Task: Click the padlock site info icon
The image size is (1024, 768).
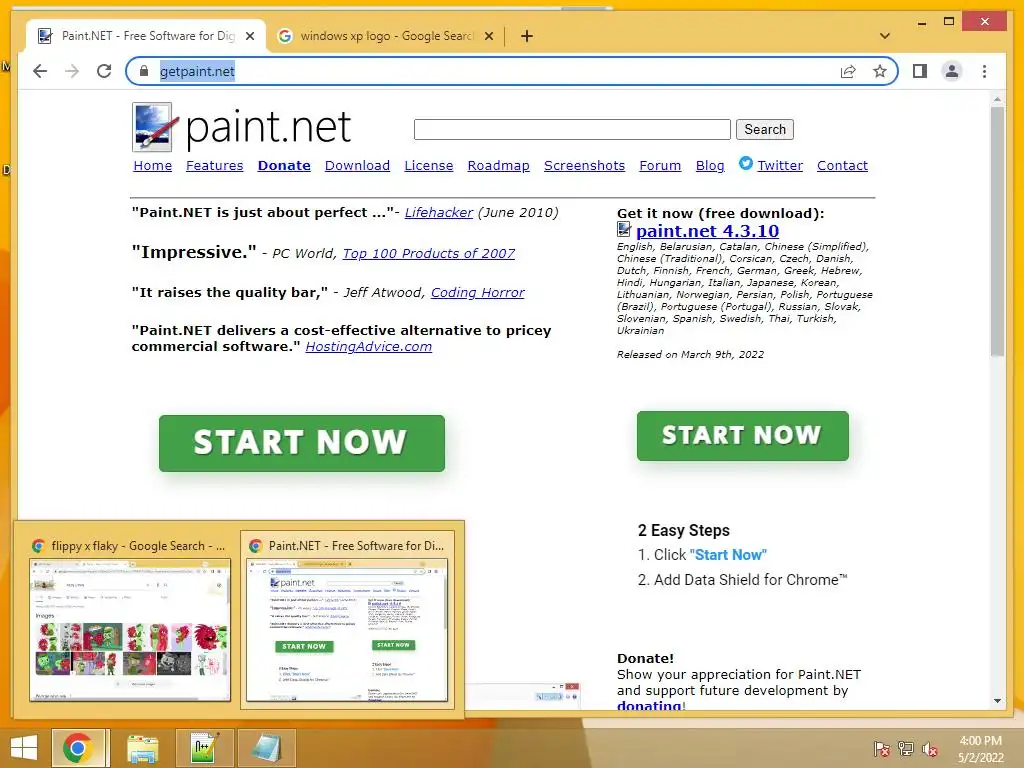Action: [144, 71]
